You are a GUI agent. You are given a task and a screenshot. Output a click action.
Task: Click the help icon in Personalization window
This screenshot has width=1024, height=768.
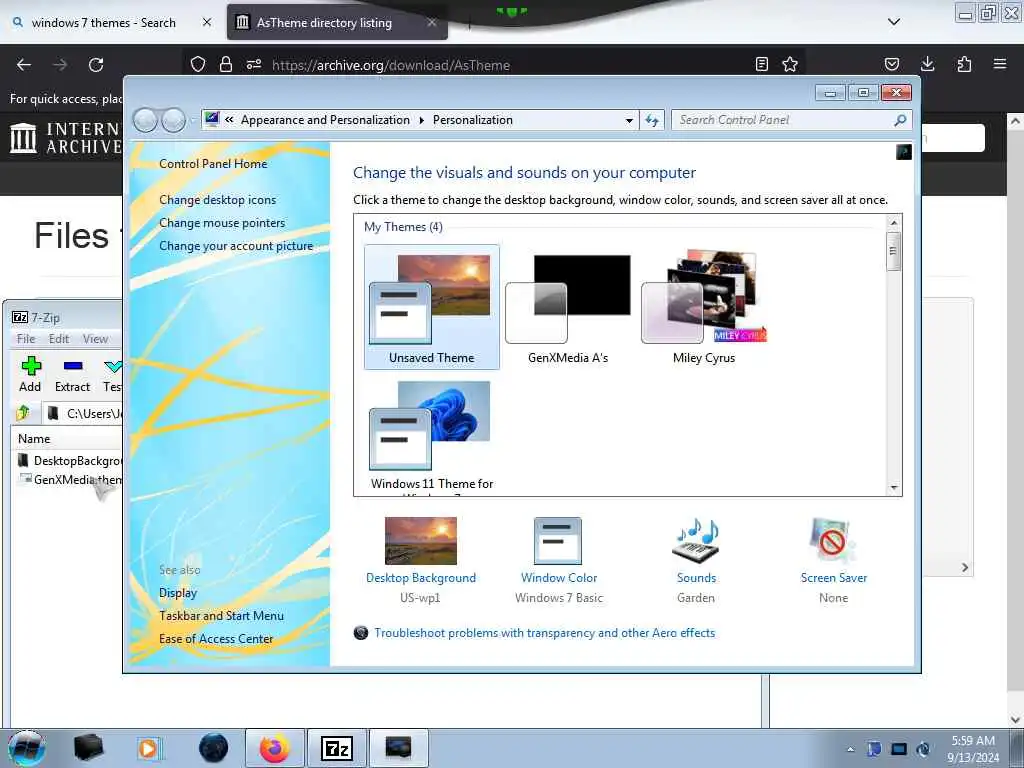(904, 152)
